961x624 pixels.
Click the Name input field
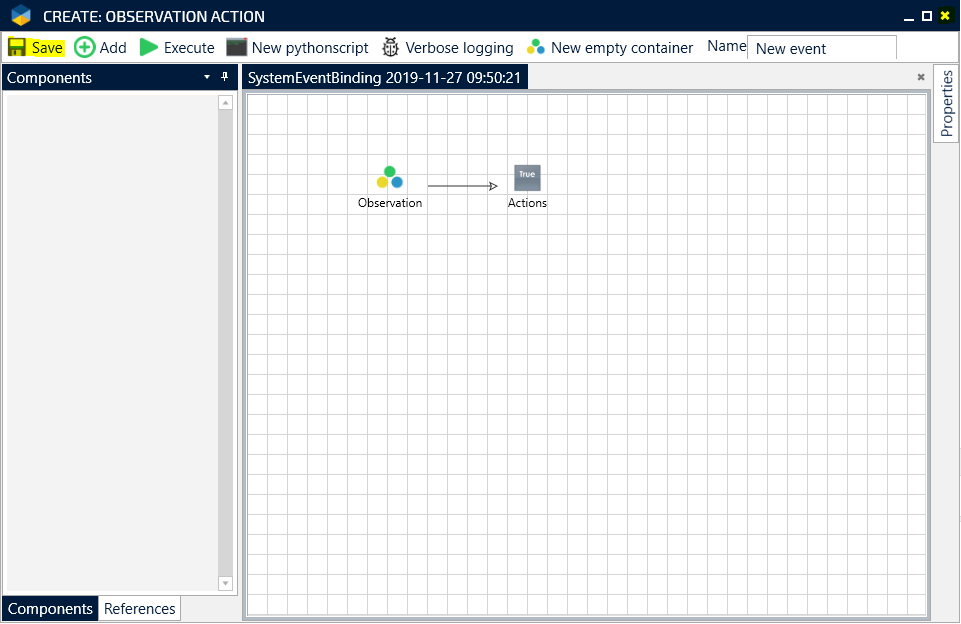pyautogui.click(x=821, y=48)
